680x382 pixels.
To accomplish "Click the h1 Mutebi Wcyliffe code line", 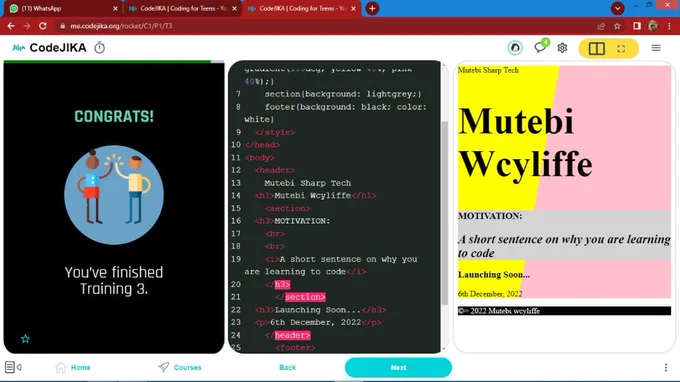I will [316, 196].
